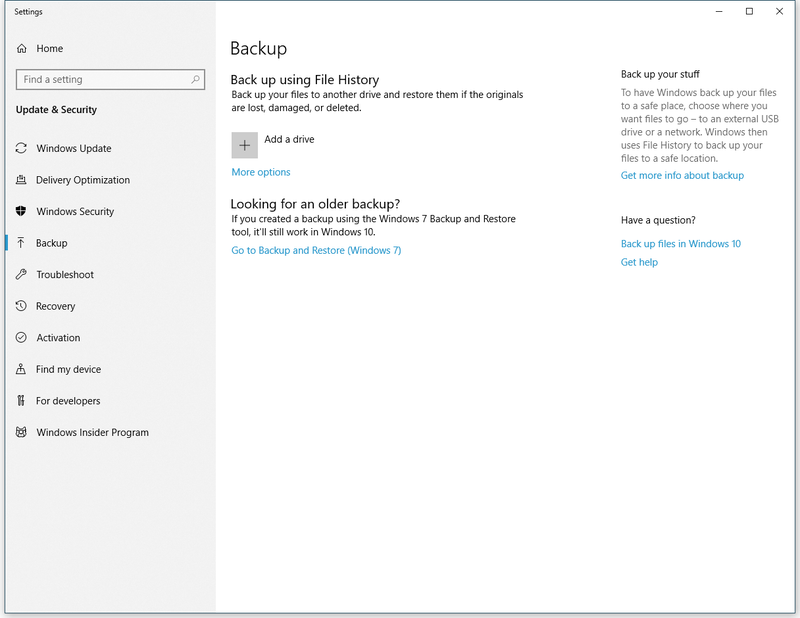The image size is (800, 618).
Task: Open More options link
Action: pyautogui.click(x=261, y=172)
